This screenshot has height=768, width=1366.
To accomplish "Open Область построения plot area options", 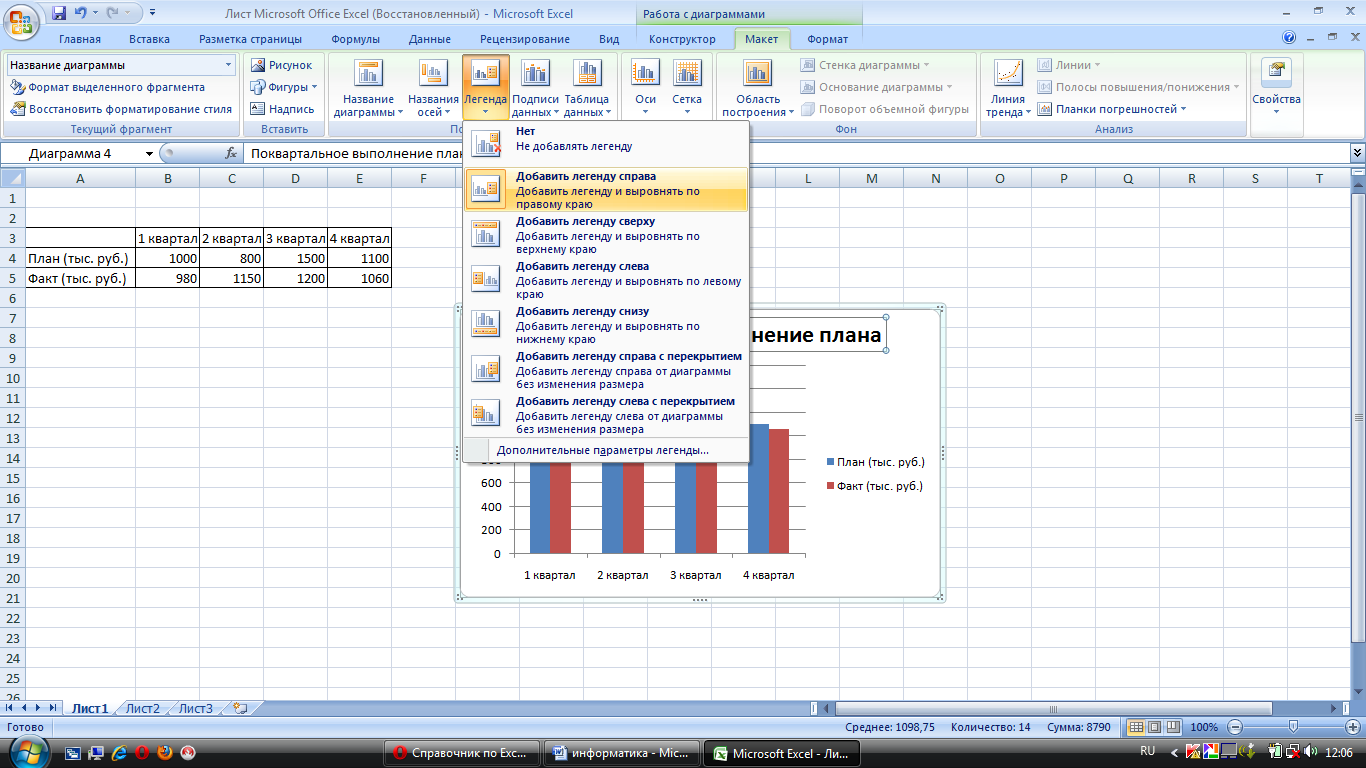I will coord(758,88).
